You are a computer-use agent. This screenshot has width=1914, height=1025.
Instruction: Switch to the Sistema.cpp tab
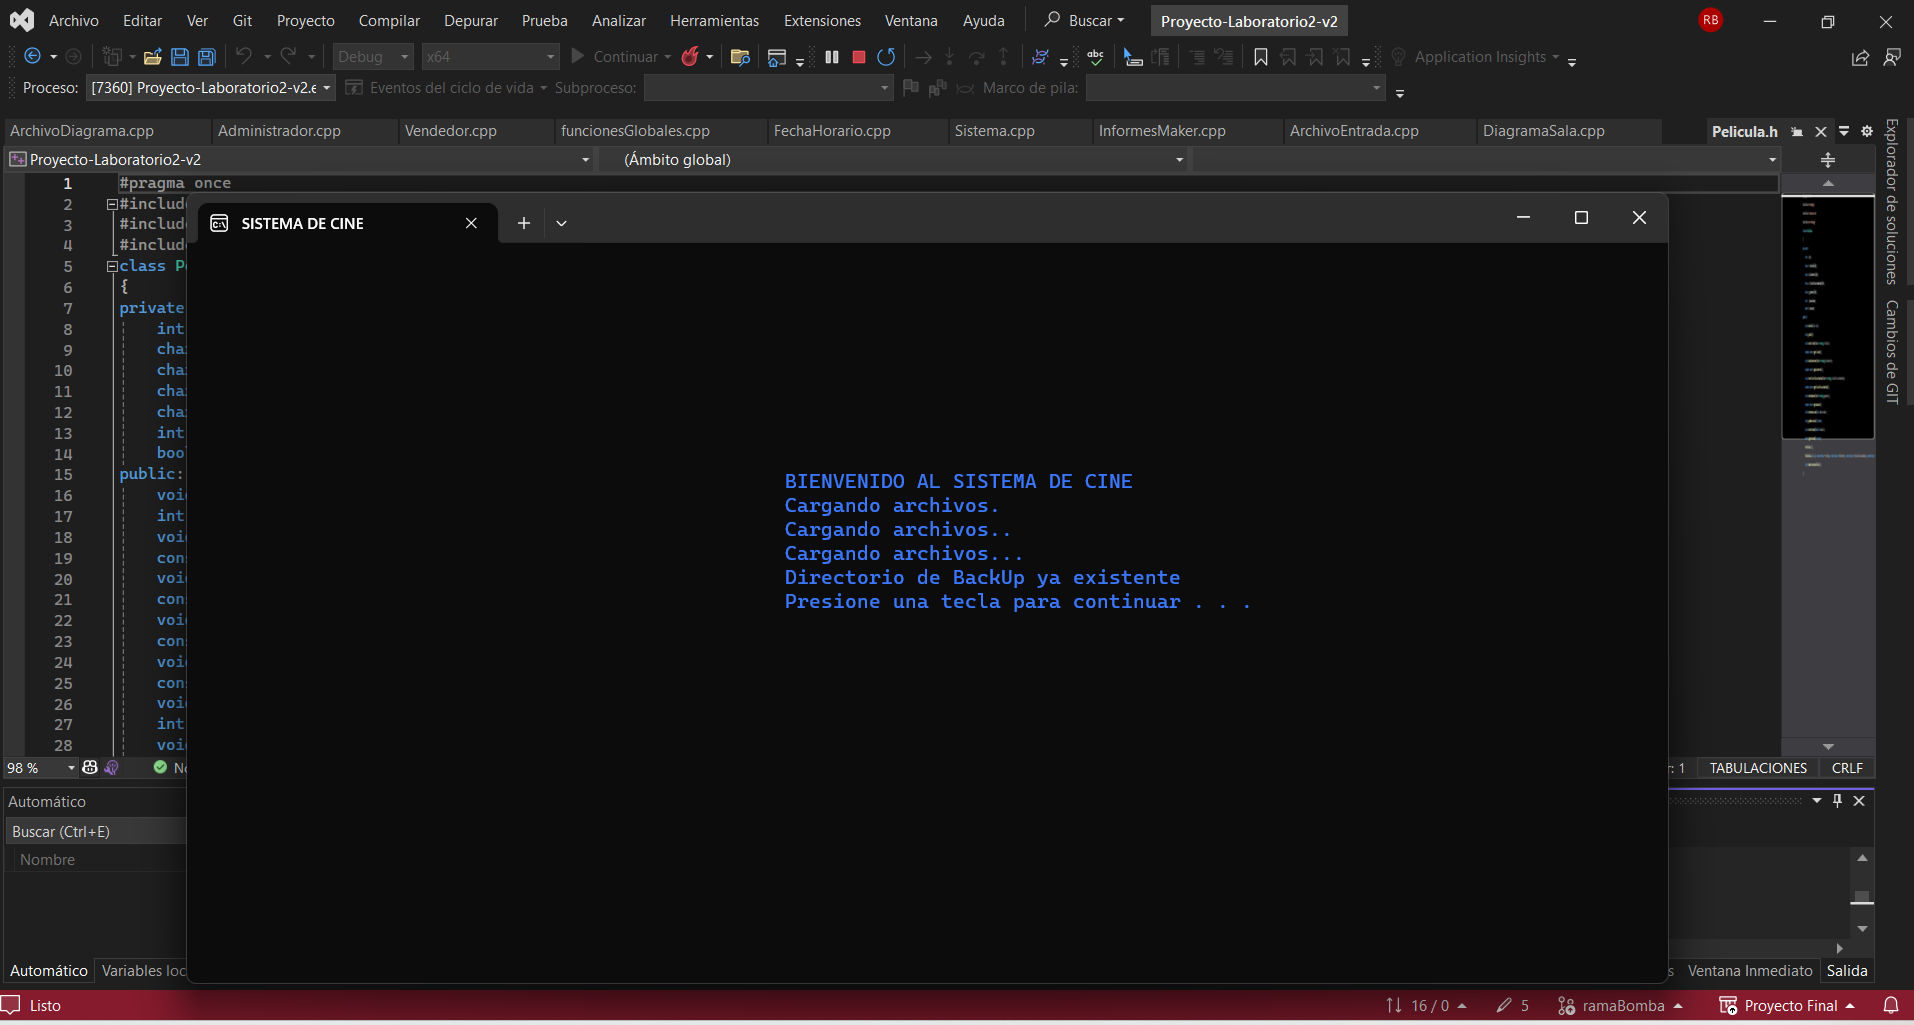(x=995, y=131)
